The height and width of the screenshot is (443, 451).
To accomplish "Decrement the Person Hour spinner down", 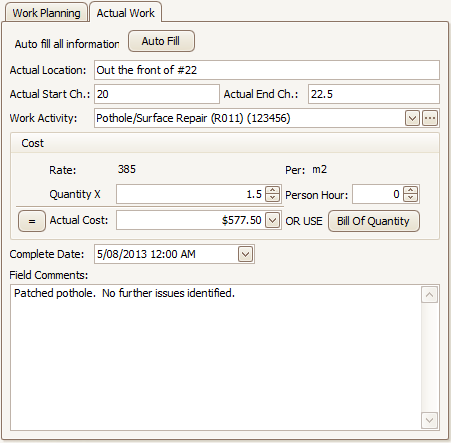I will click(x=410, y=198).
